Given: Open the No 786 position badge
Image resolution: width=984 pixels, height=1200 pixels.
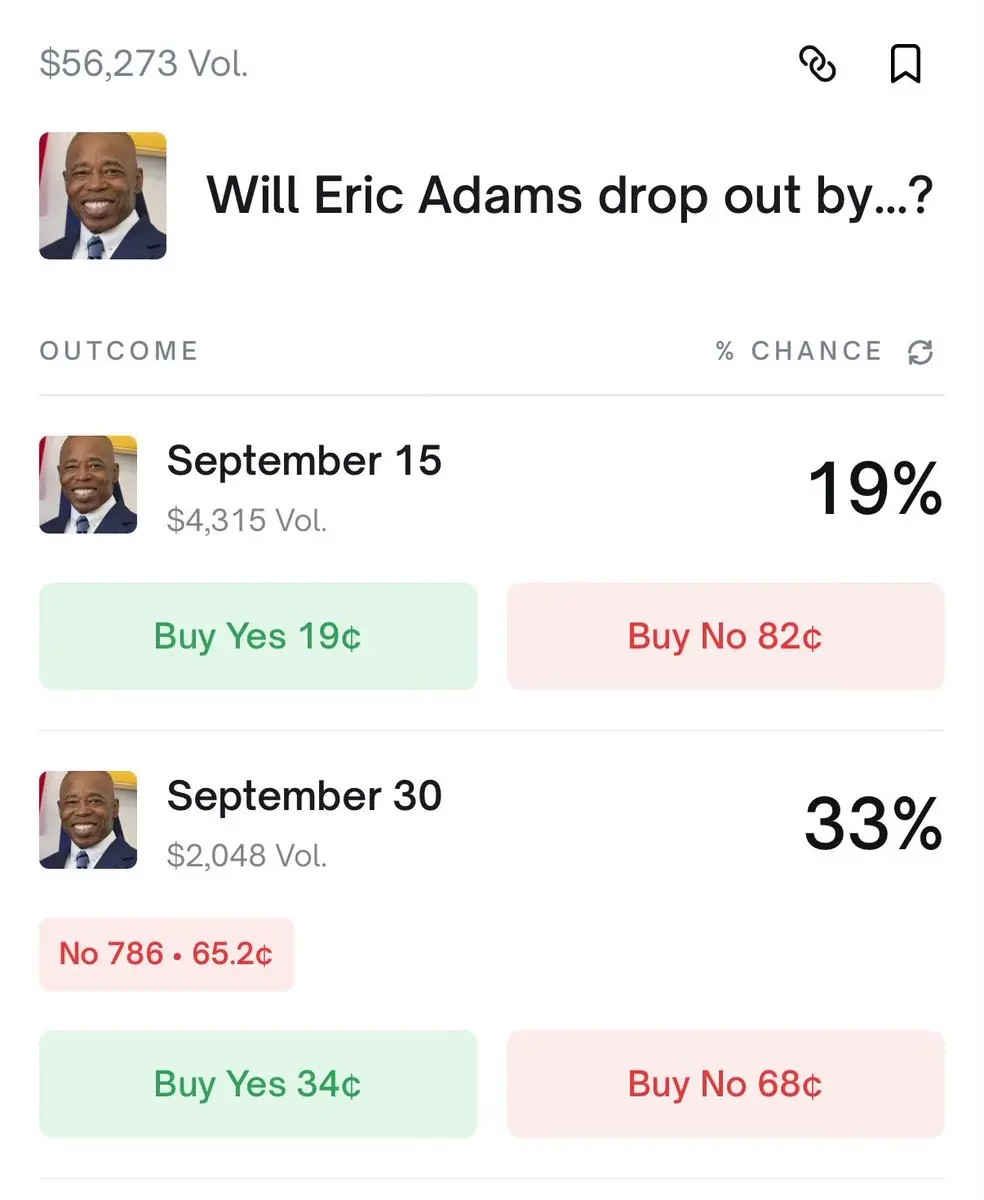Looking at the screenshot, I should click(x=166, y=954).
